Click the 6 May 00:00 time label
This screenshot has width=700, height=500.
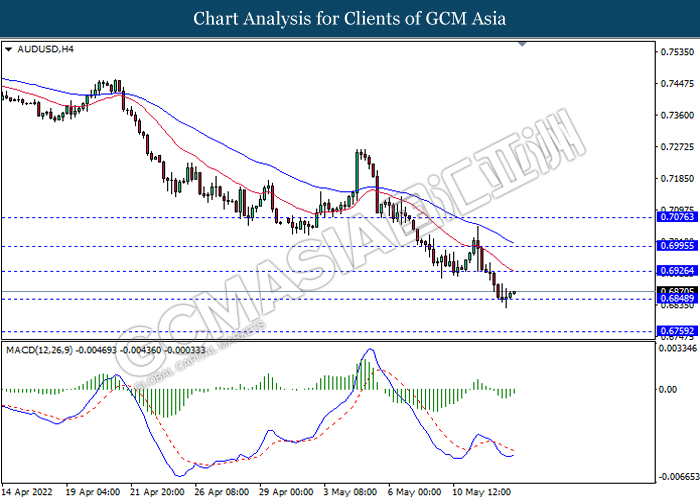click(x=415, y=492)
